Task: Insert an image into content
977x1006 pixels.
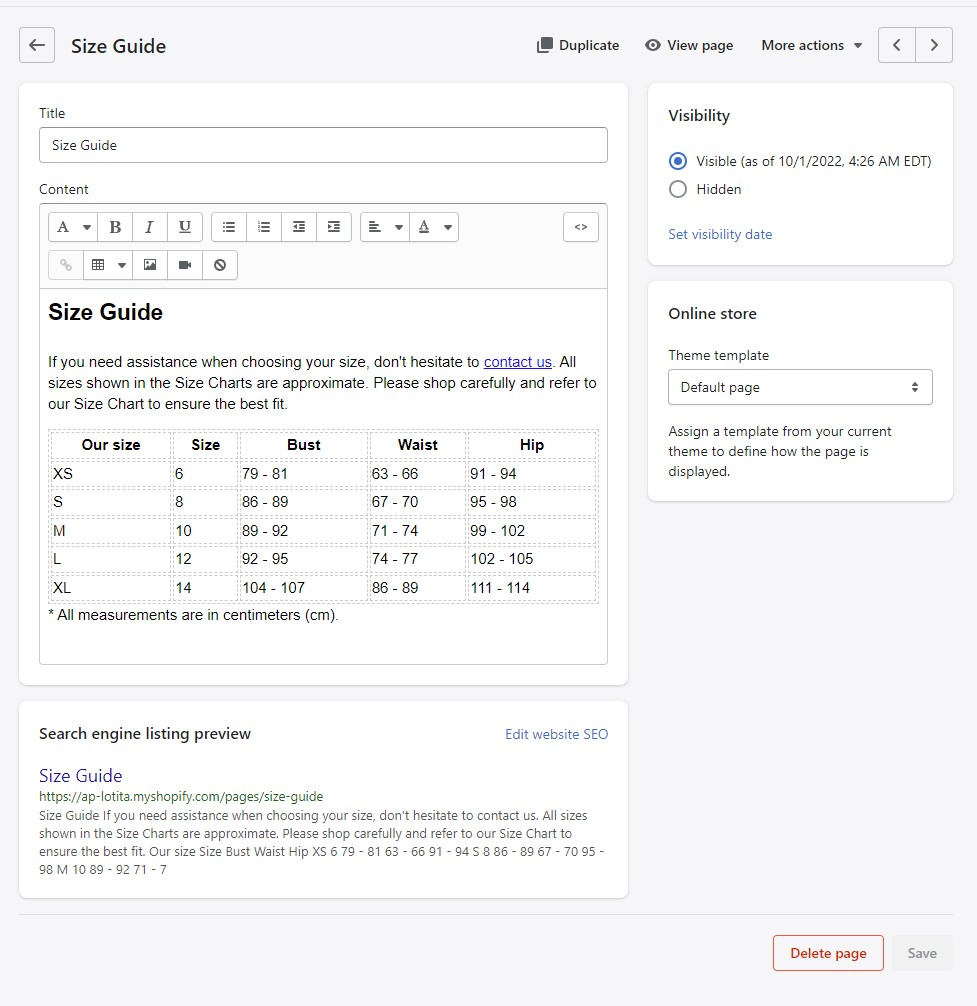Action: [150, 265]
